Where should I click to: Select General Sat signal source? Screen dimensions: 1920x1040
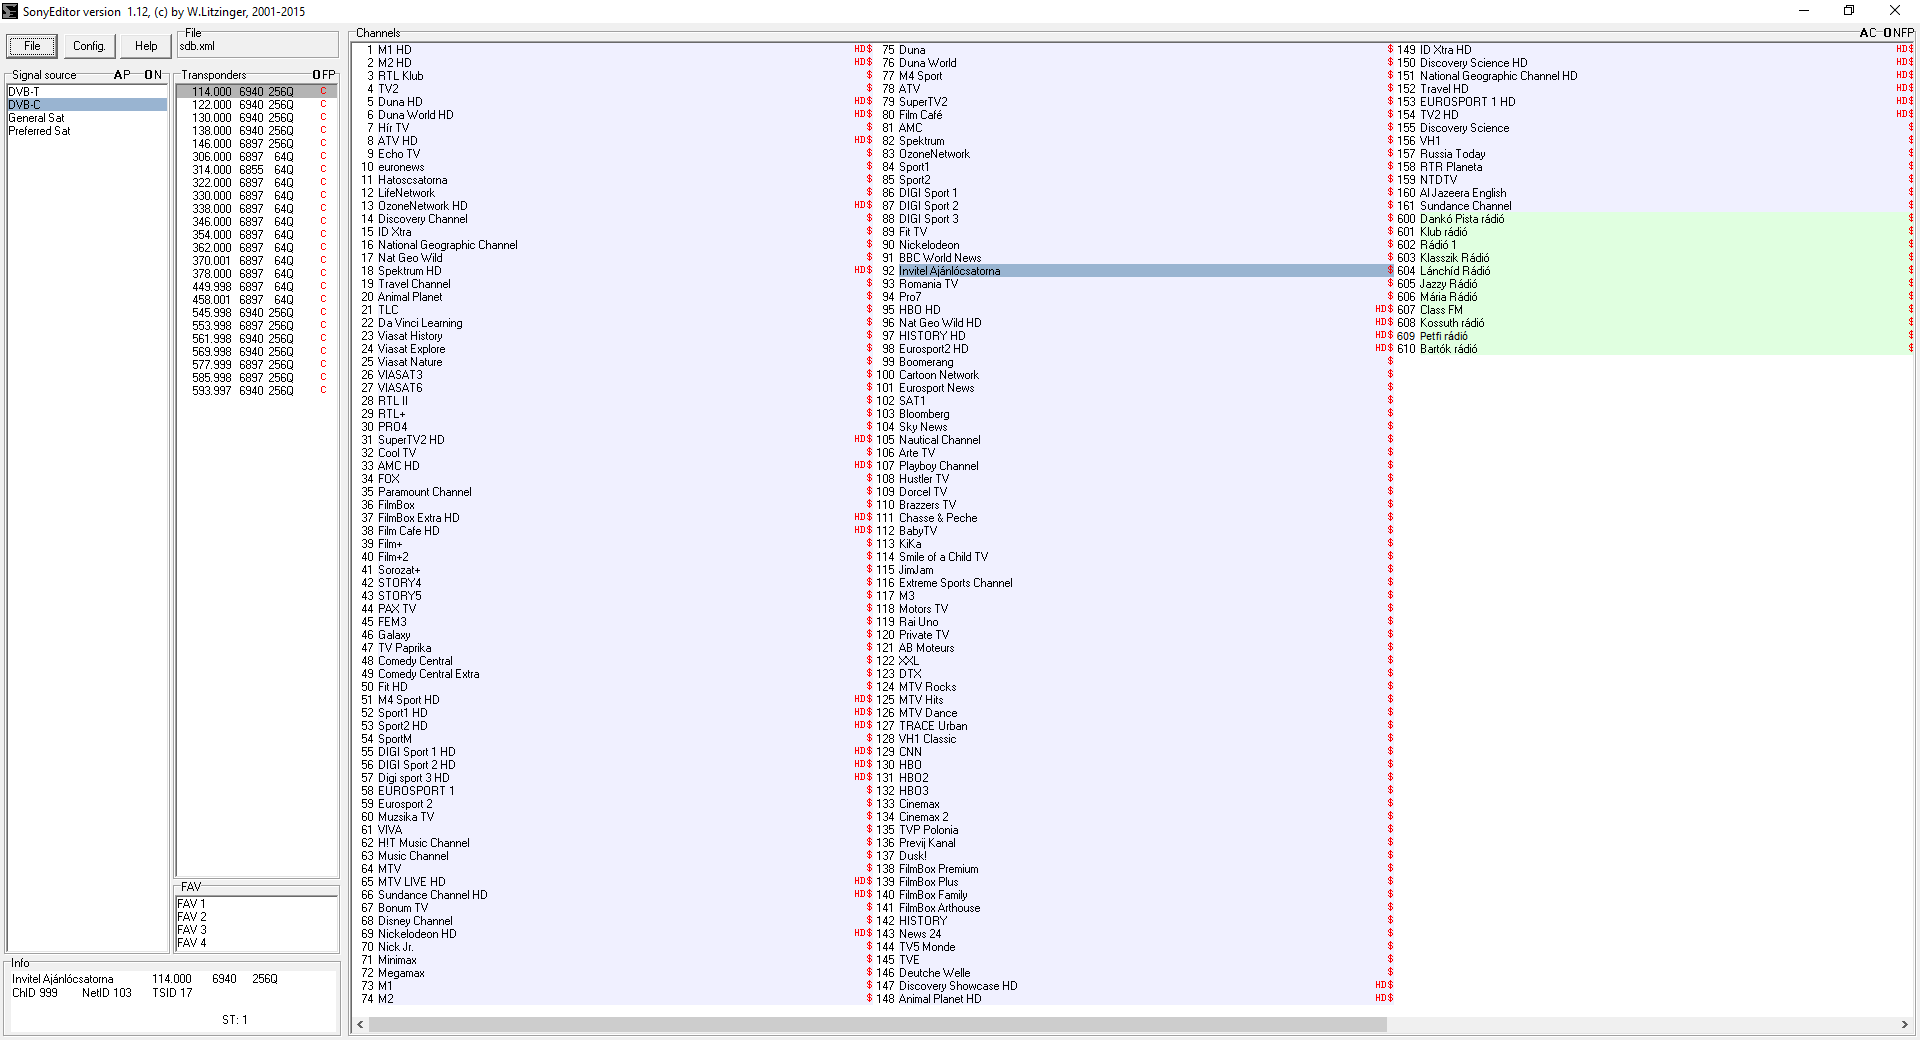[87, 118]
